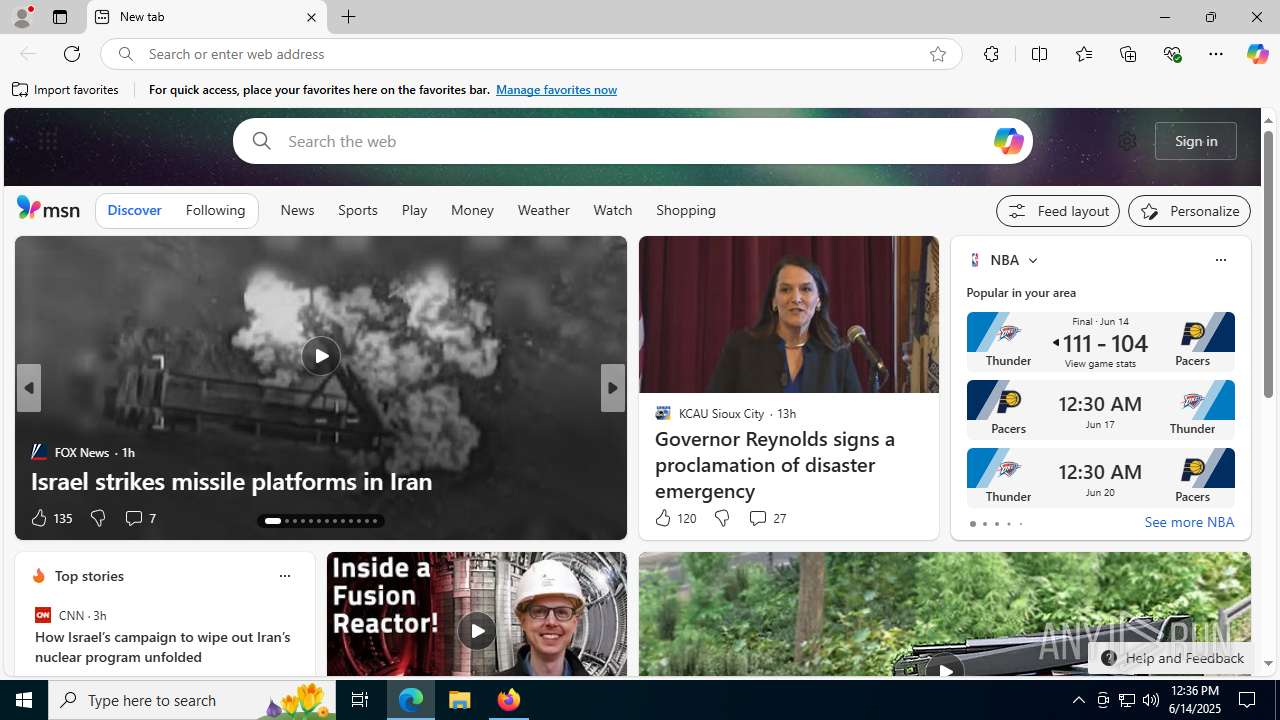Image resolution: width=1280 pixels, height=720 pixels.
Task: Open Top stories more options
Action: (x=284, y=576)
